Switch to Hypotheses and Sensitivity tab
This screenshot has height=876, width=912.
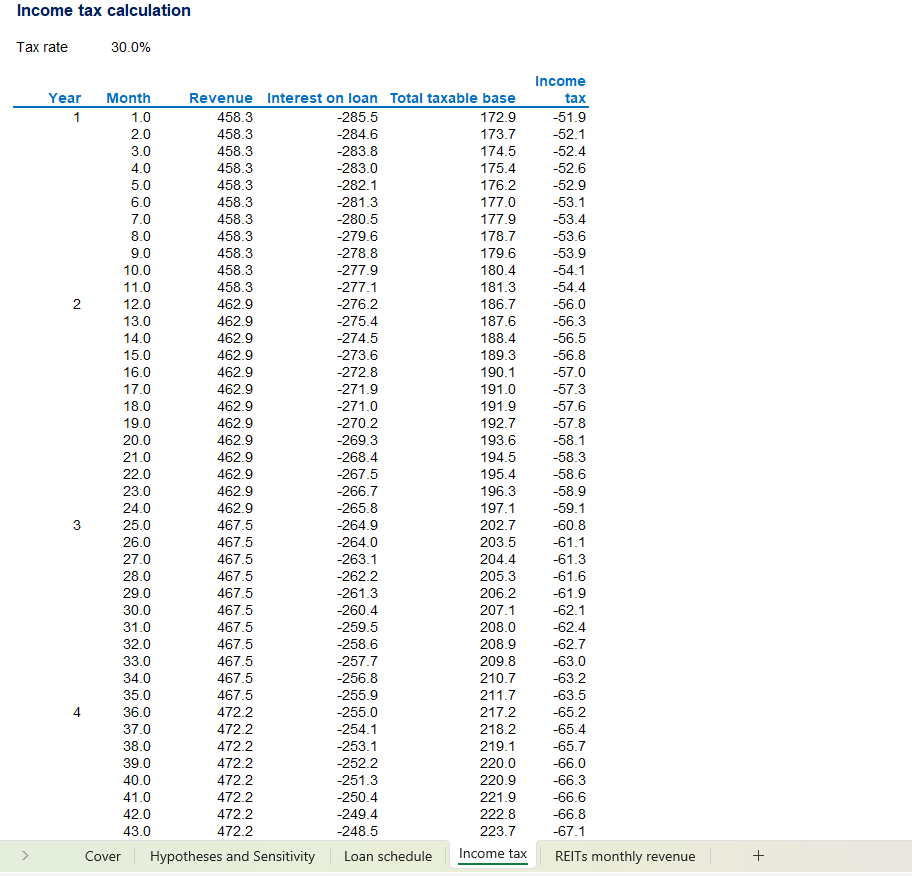(x=232, y=856)
